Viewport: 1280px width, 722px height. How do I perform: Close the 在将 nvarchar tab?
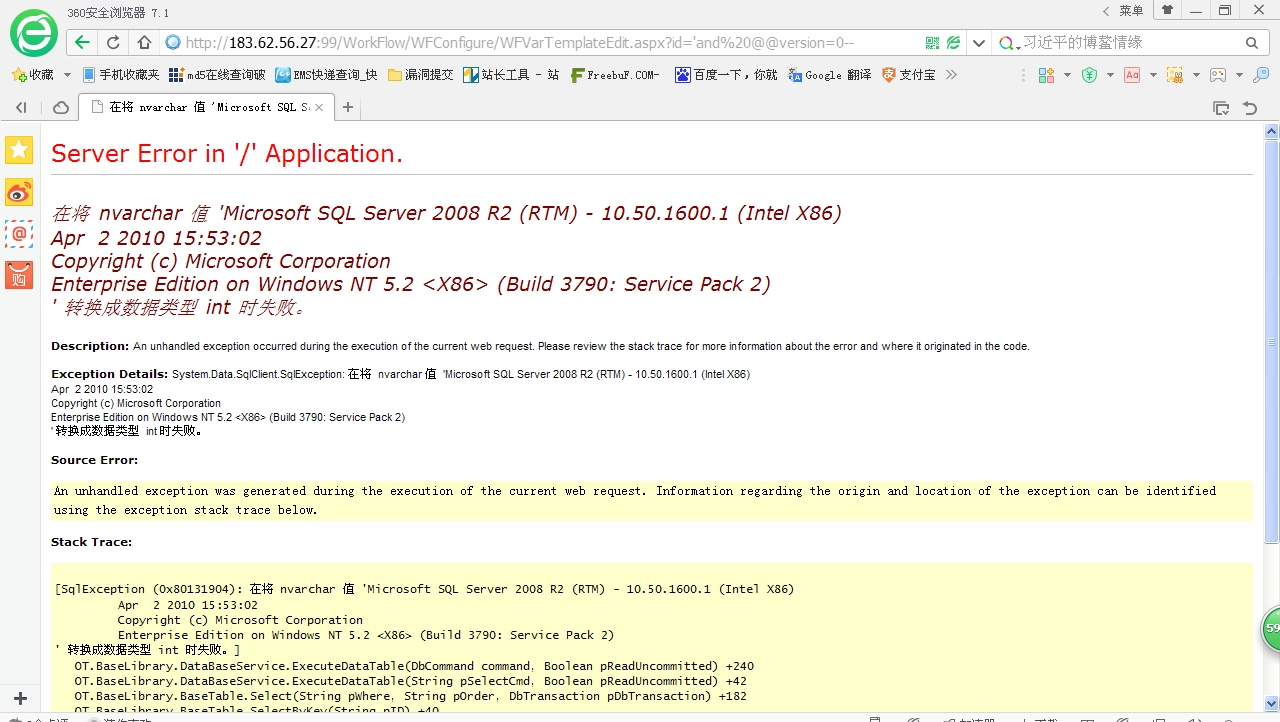[x=319, y=107]
